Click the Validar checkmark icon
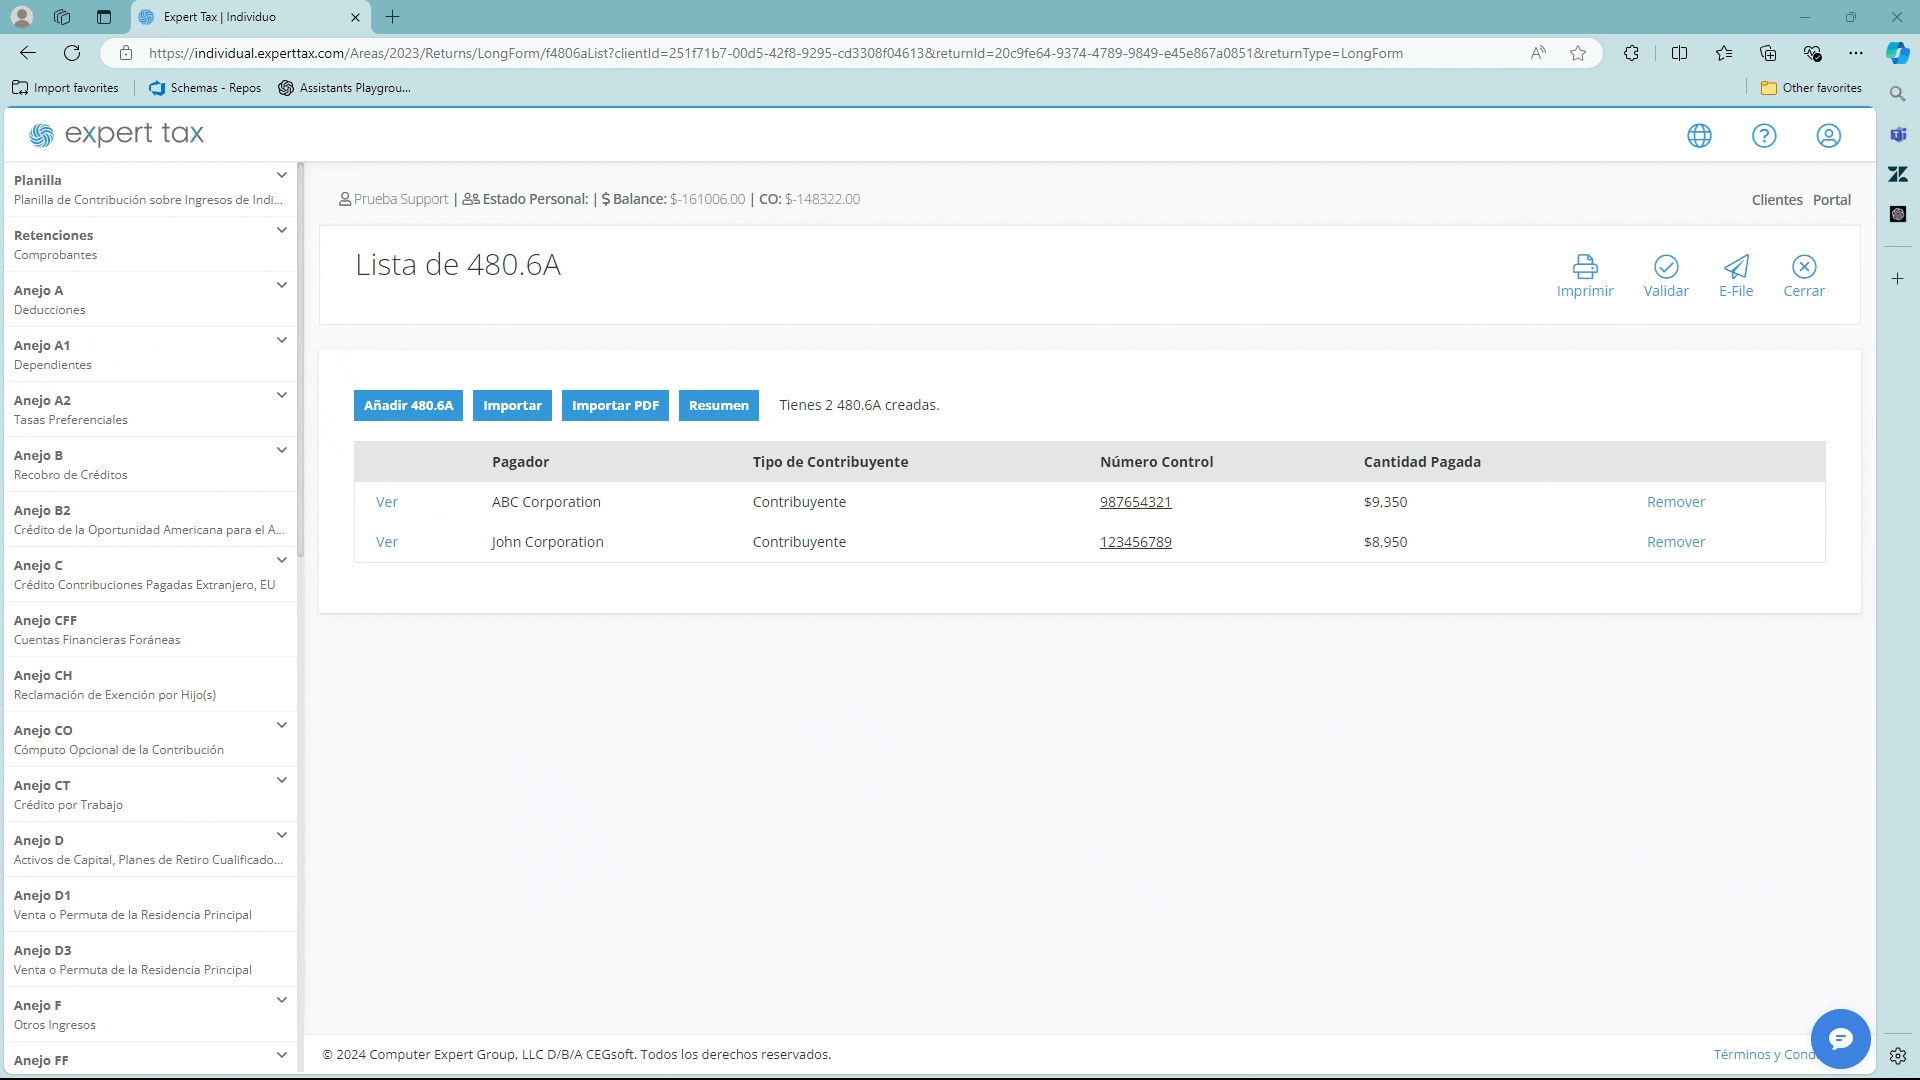The width and height of the screenshot is (1920, 1080). [1666, 266]
